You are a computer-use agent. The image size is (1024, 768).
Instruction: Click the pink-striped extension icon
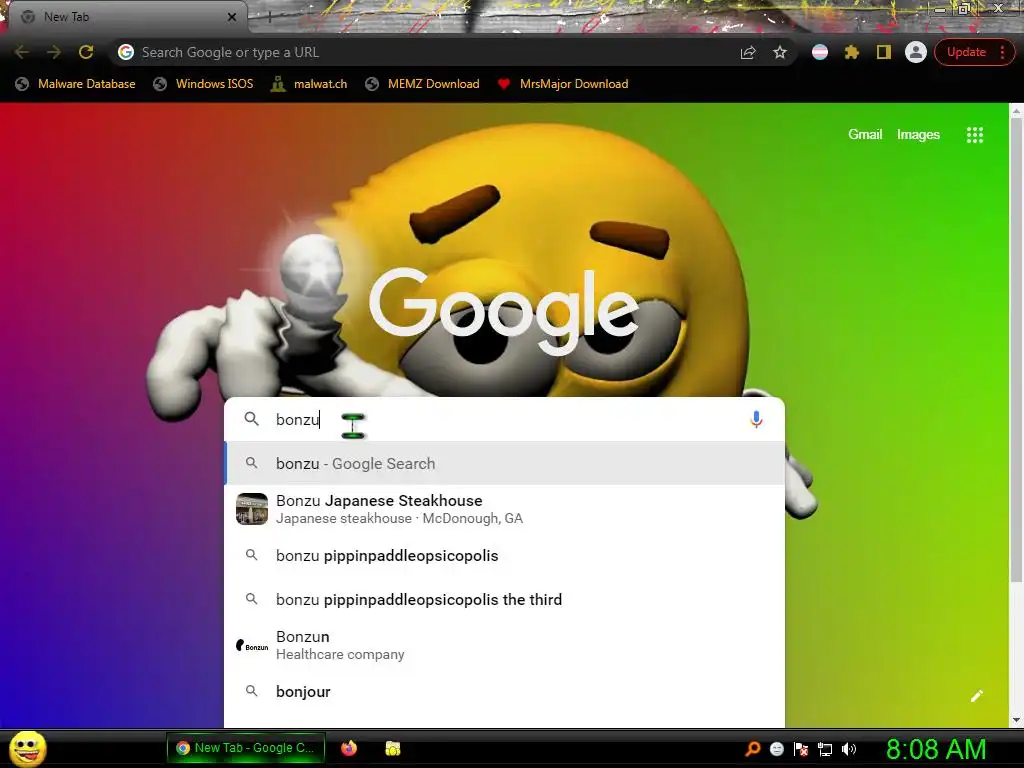coord(820,52)
